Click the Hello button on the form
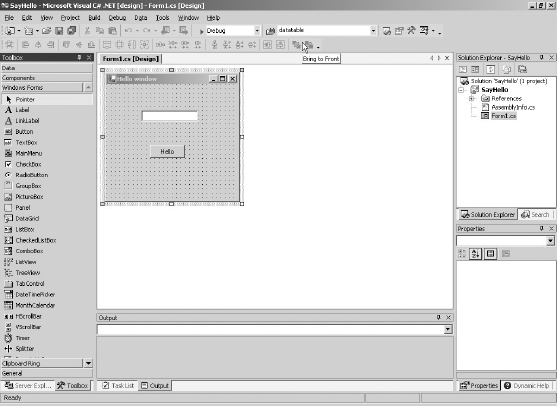Viewport: 557px width, 406px height. (167, 152)
